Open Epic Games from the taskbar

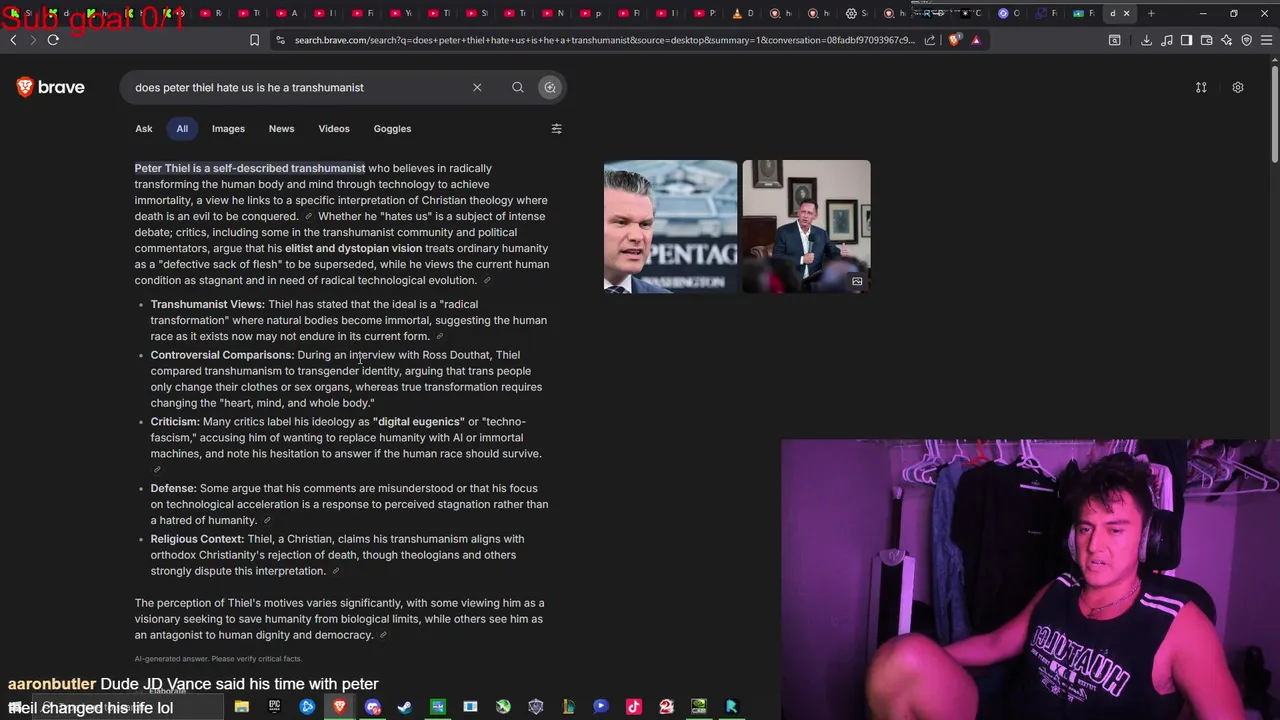(274, 707)
